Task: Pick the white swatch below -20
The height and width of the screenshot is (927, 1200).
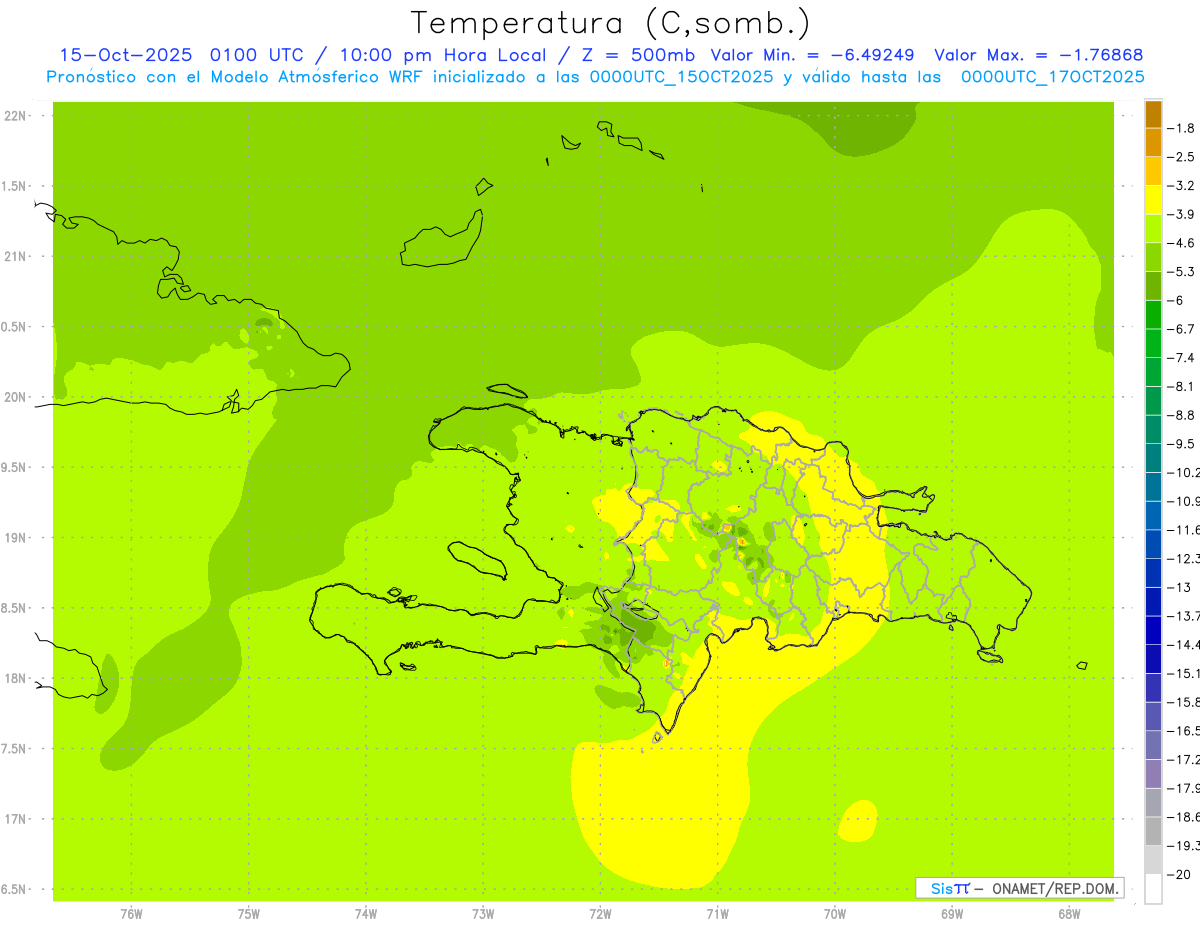Action: coord(1153,888)
